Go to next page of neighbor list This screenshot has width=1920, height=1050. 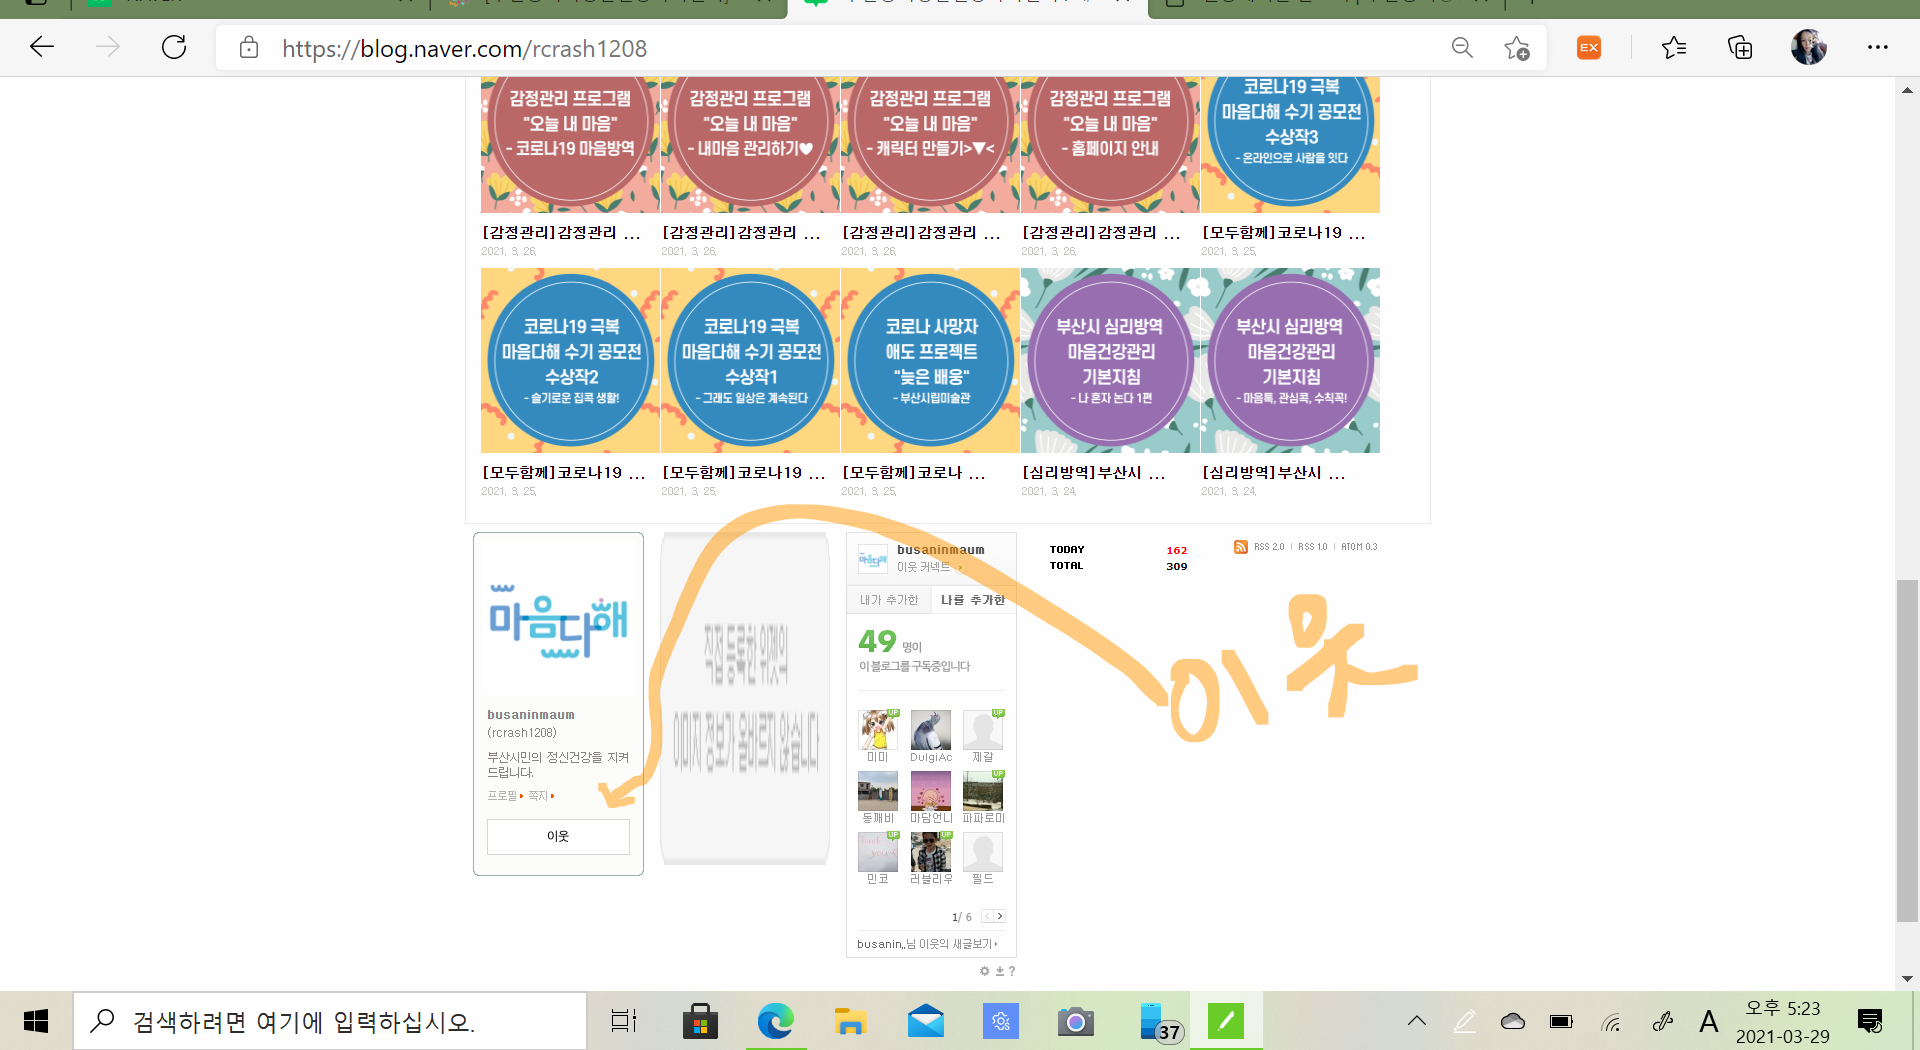999,916
